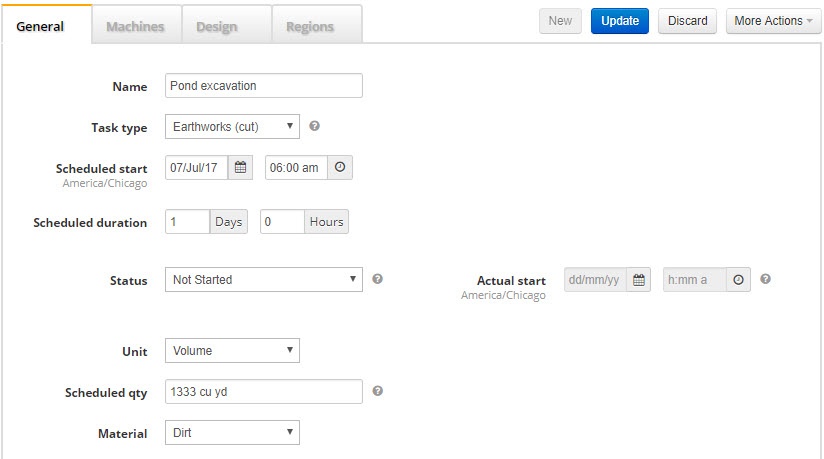Show help for Status field
Screen dimensions: 824x459
377,279
